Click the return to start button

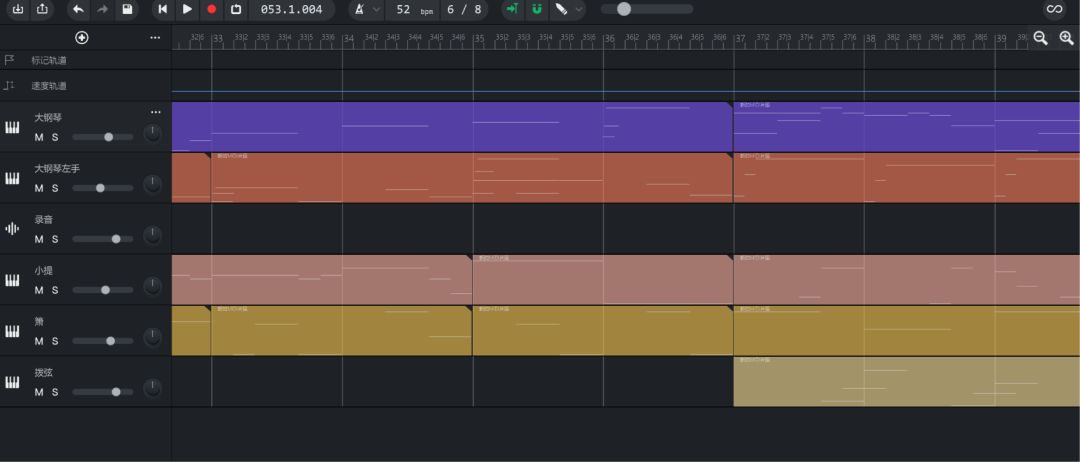click(163, 9)
